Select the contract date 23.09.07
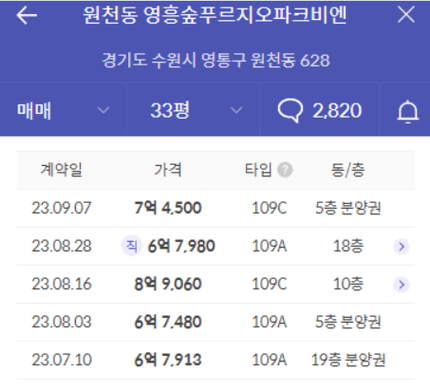The image size is (430, 390). pos(61,208)
